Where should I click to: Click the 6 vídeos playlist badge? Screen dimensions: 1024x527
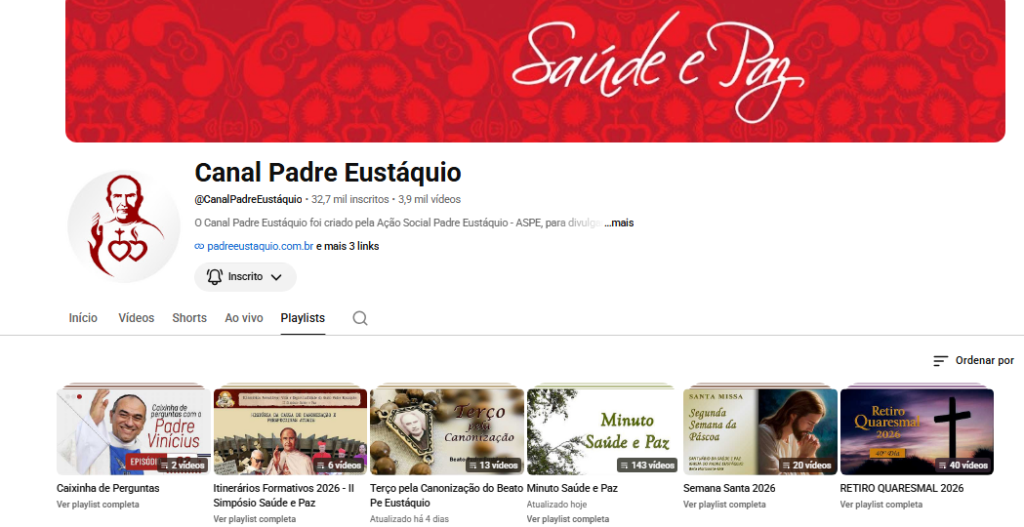[x=338, y=465]
